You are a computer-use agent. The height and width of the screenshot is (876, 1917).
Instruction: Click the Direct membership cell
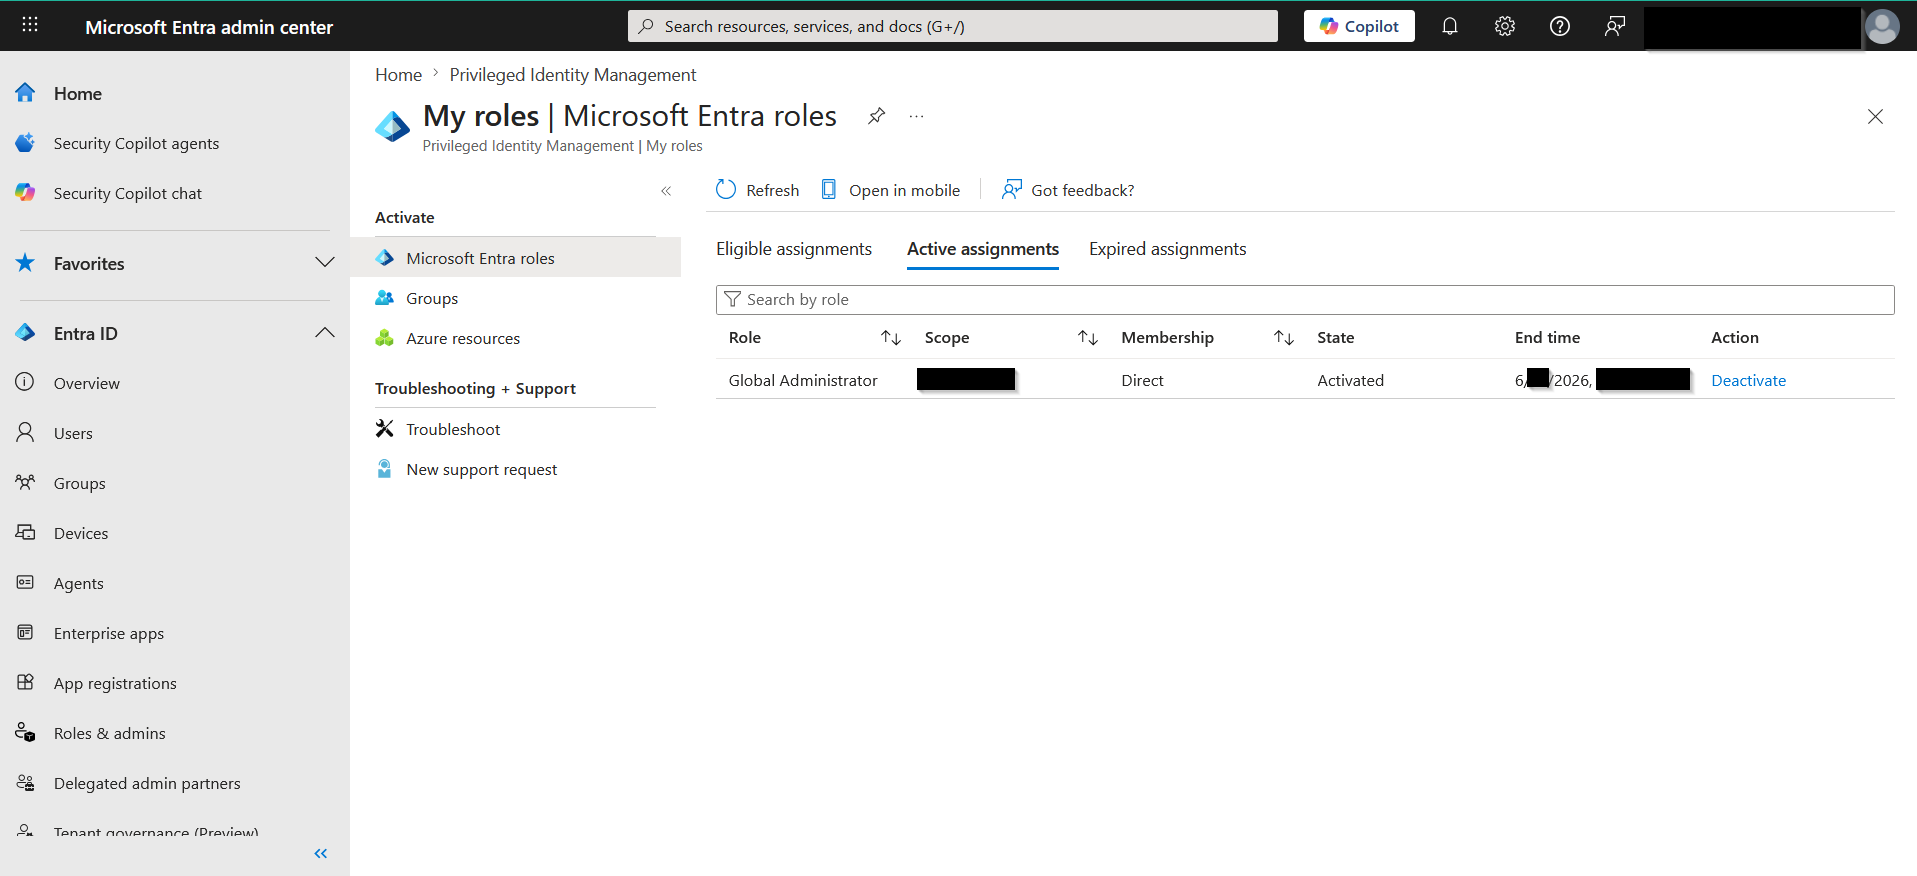point(1142,380)
